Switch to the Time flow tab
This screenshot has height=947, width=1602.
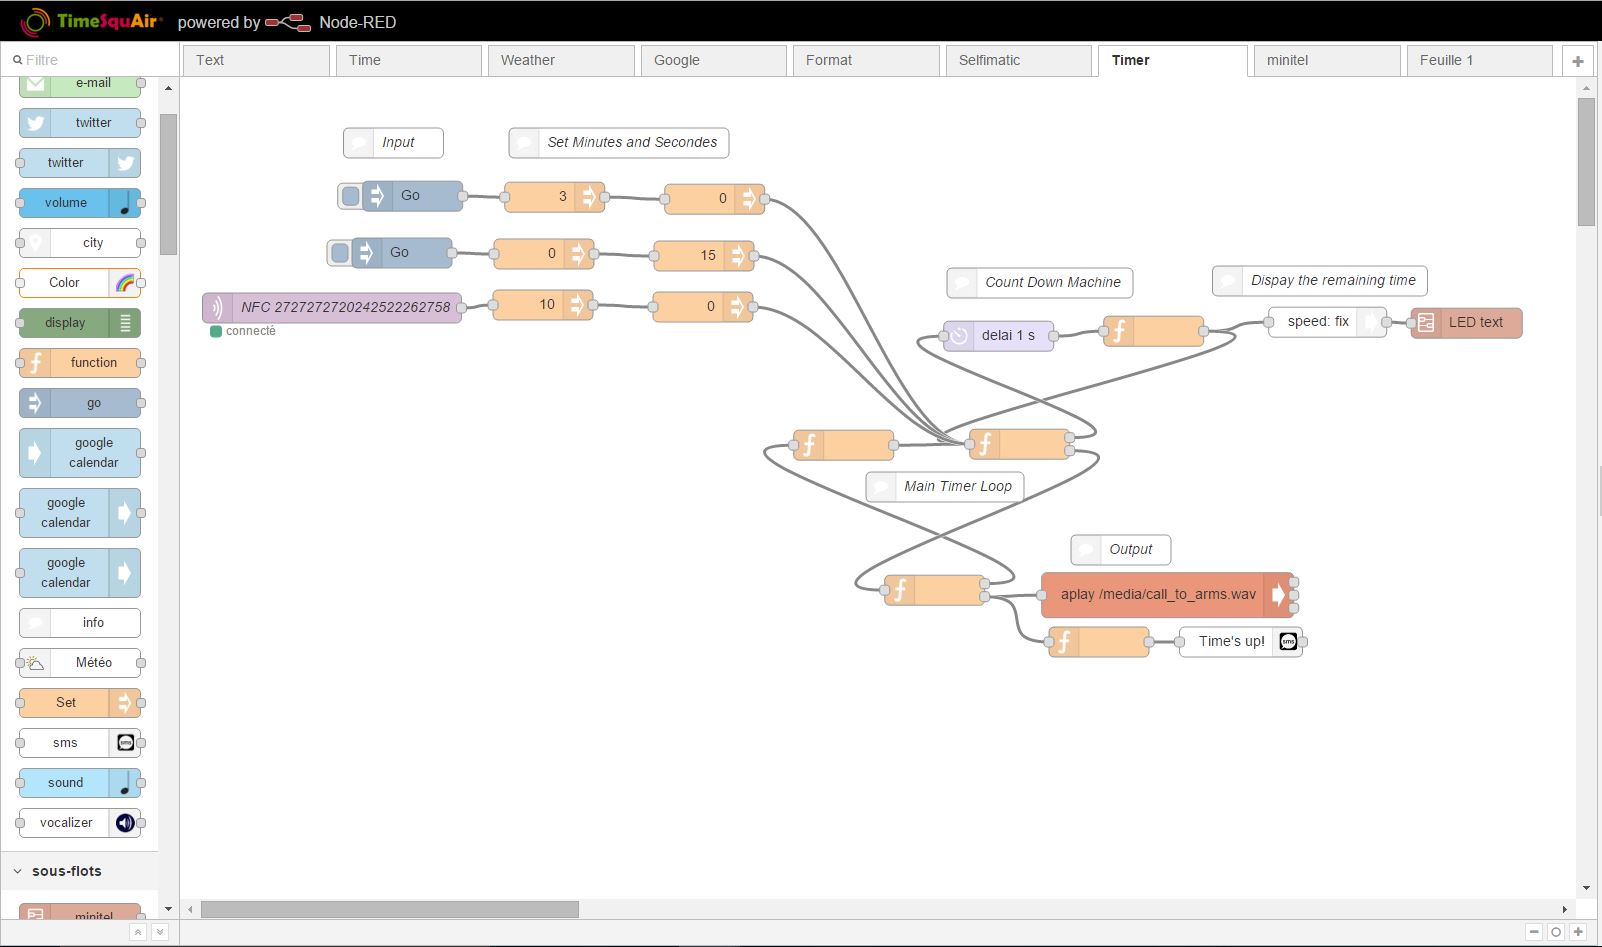coord(408,61)
